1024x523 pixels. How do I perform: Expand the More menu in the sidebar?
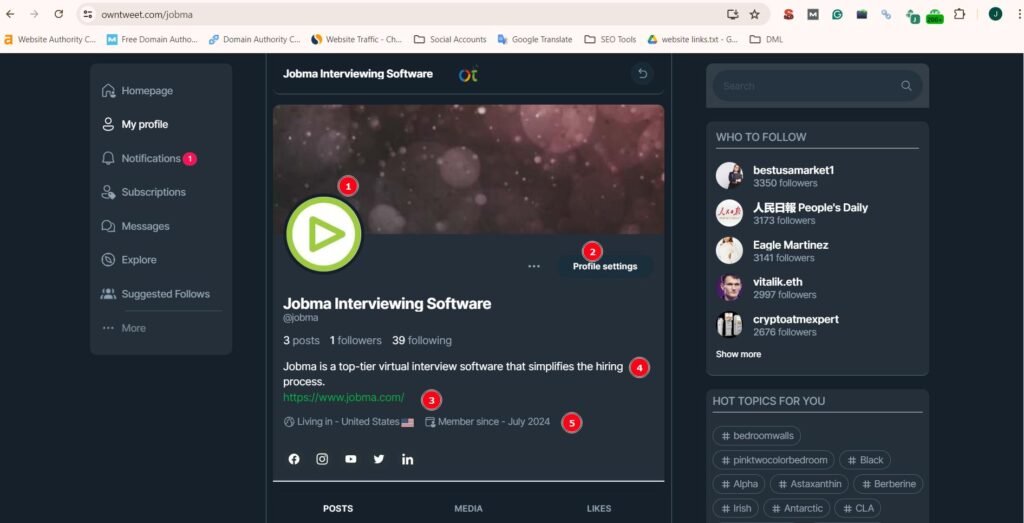click(x=124, y=328)
